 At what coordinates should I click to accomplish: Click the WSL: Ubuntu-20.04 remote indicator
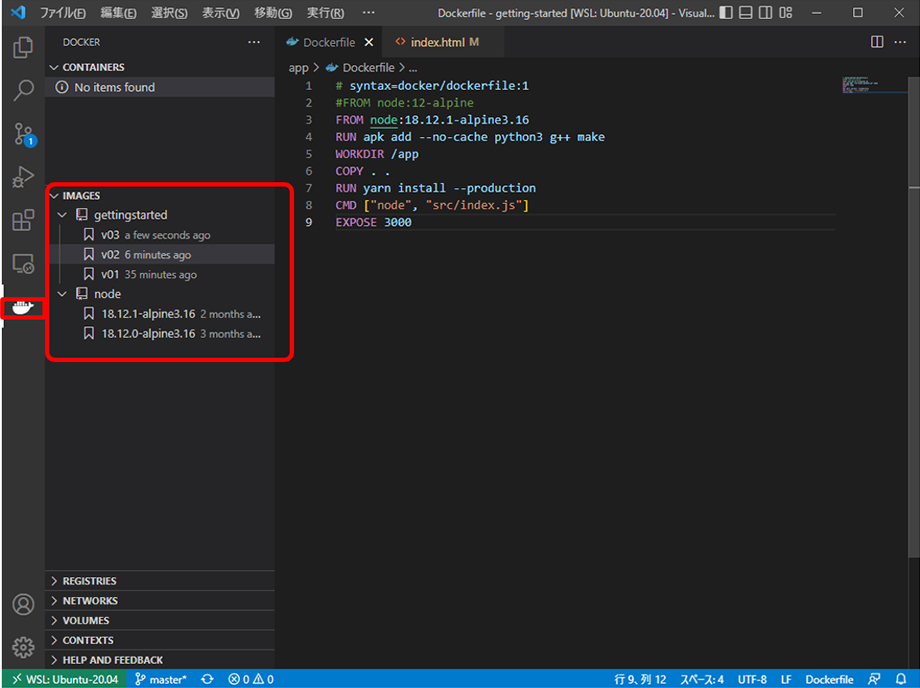tap(65, 679)
